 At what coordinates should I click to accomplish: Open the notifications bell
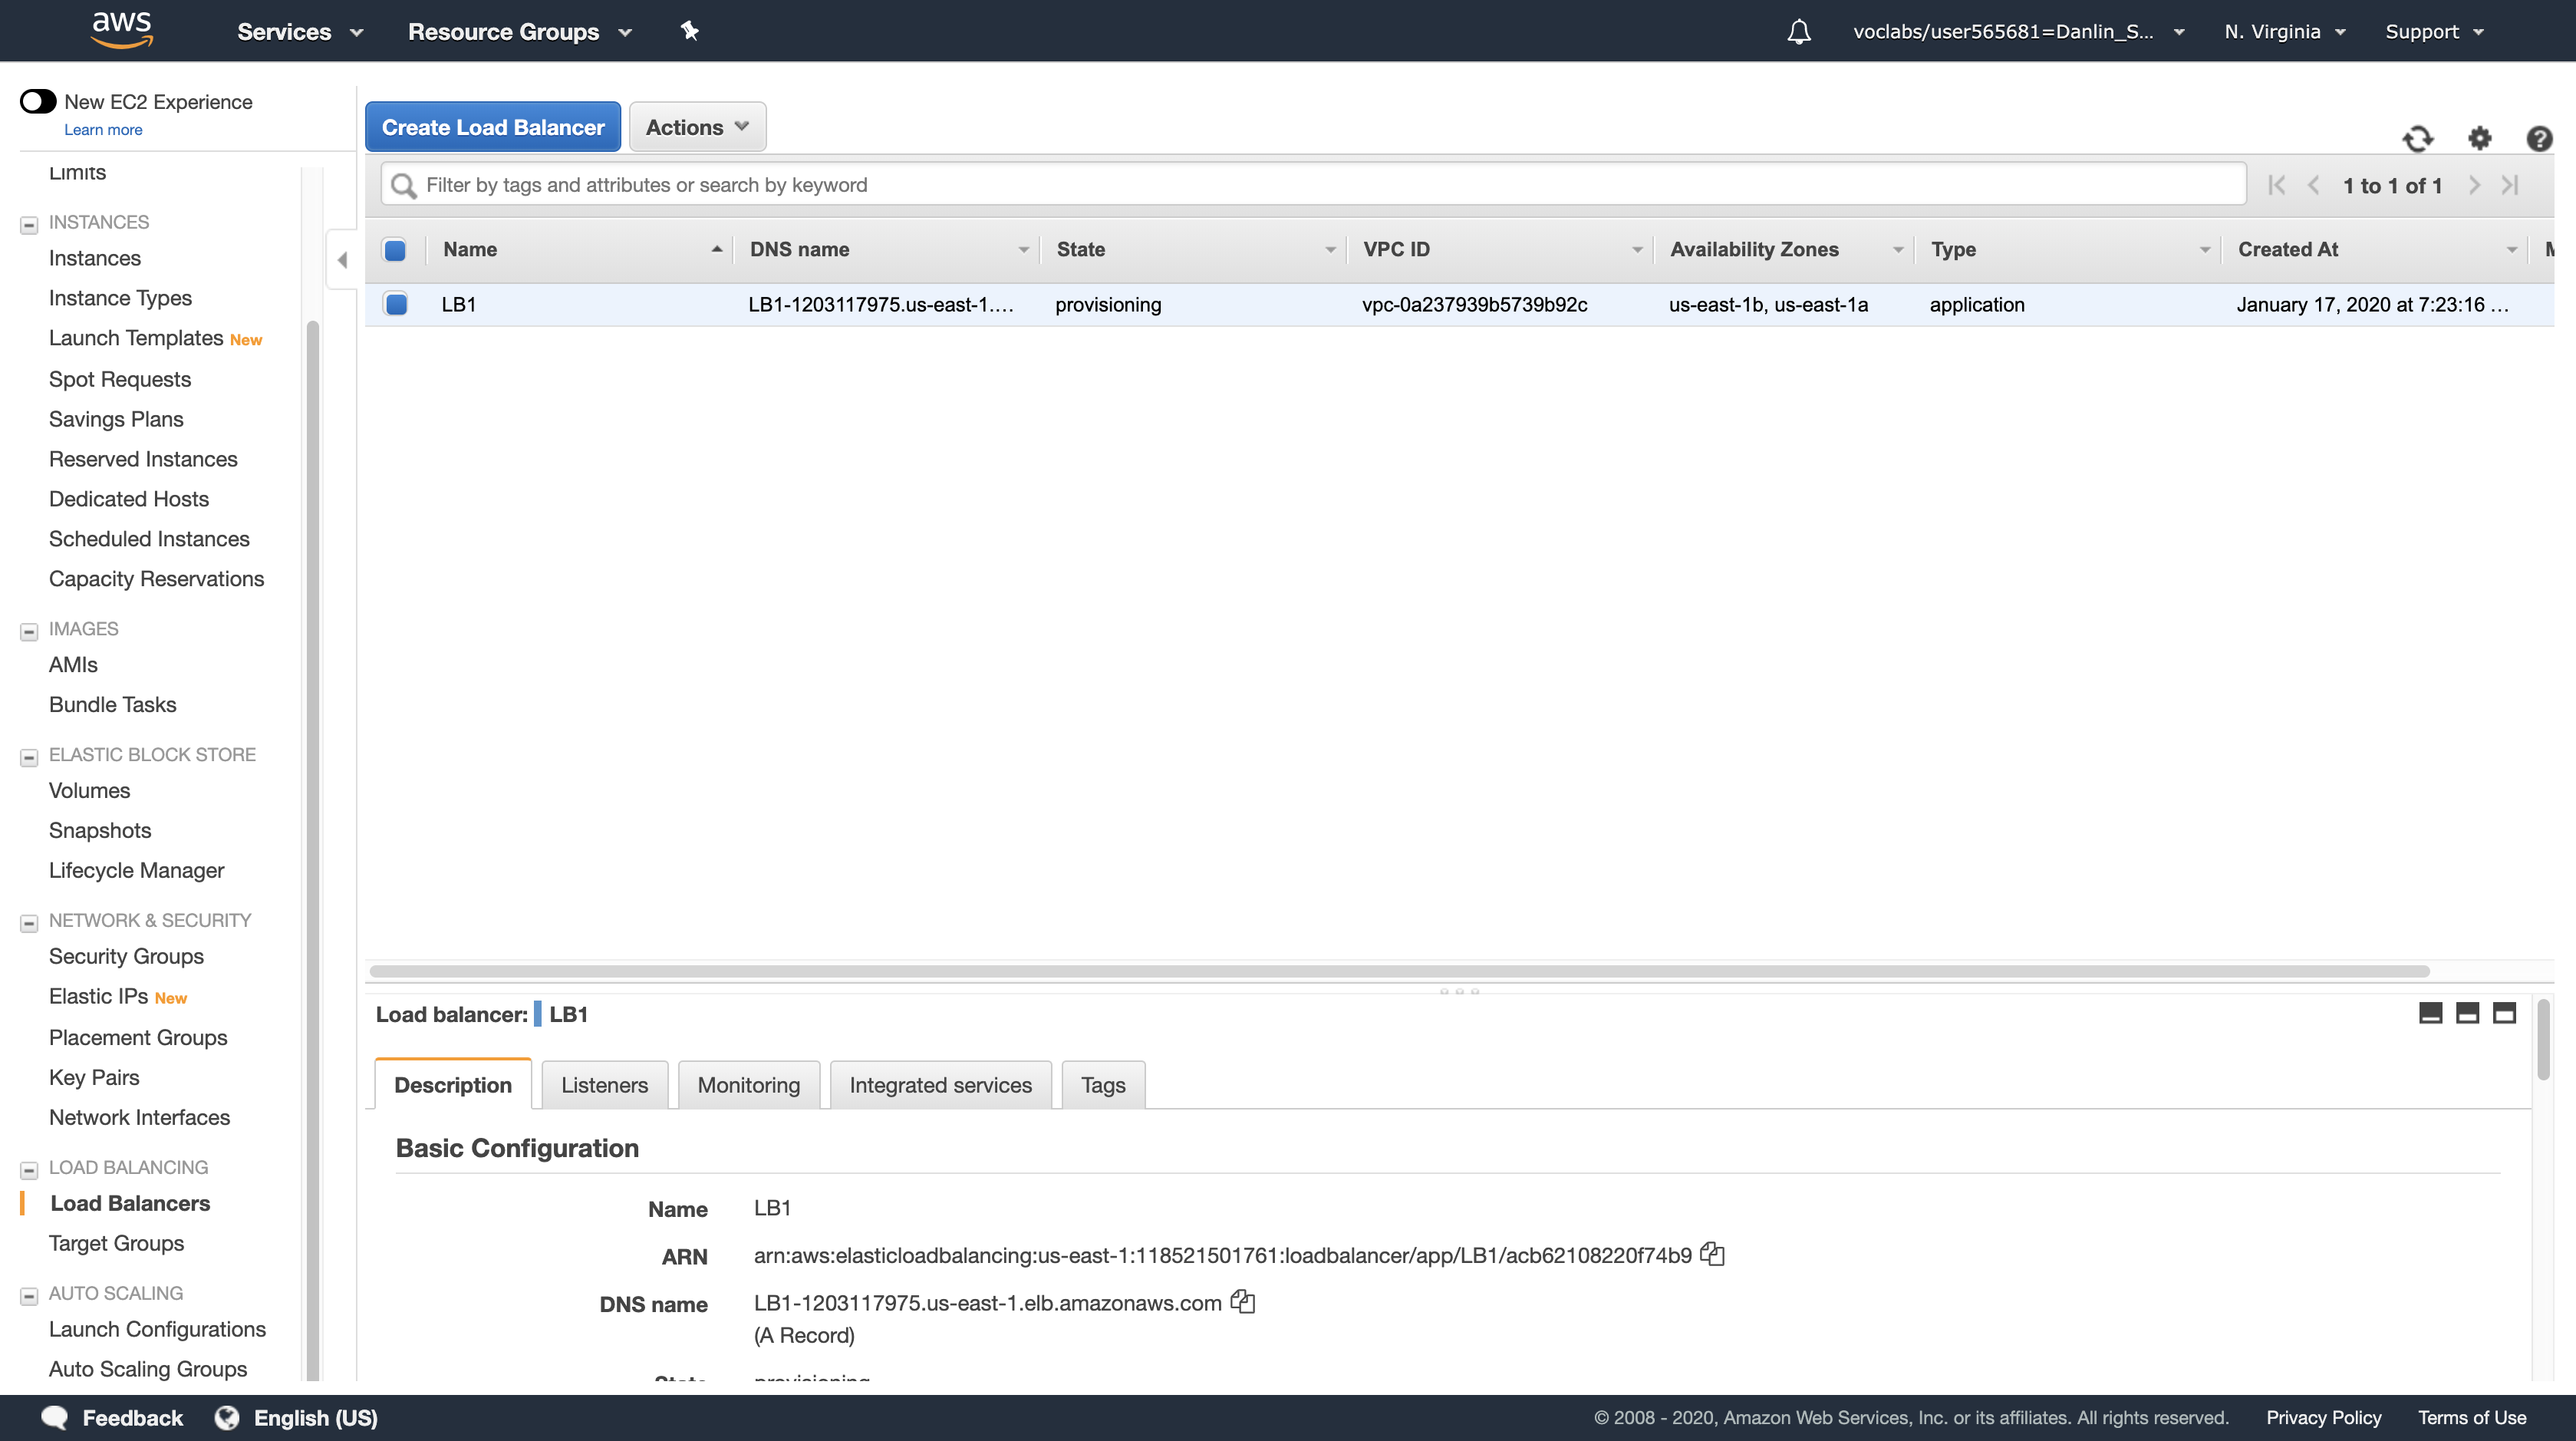coord(1798,32)
